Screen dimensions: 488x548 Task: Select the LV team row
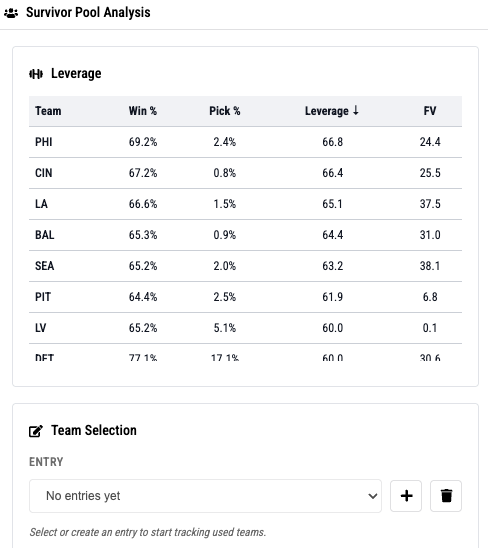click(x=245, y=328)
